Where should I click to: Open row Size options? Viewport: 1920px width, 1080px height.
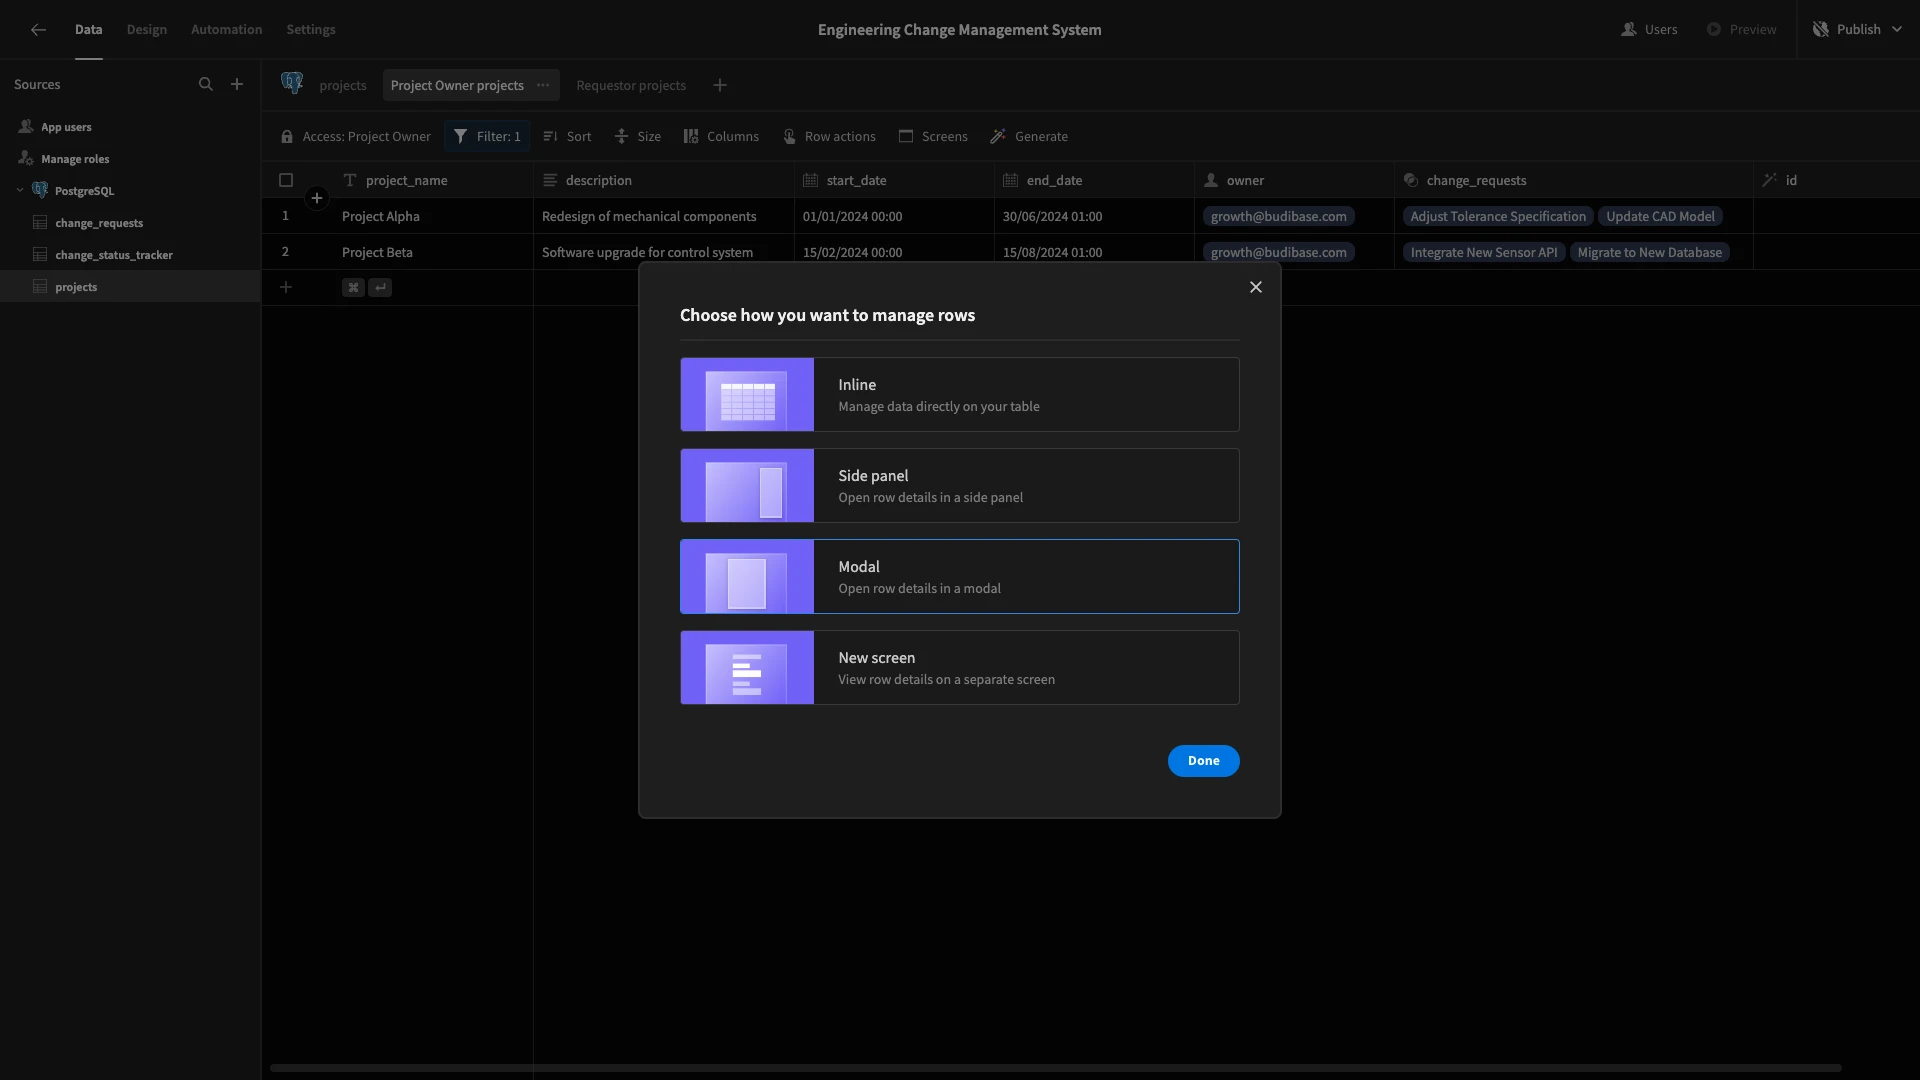pyautogui.click(x=638, y=136)
